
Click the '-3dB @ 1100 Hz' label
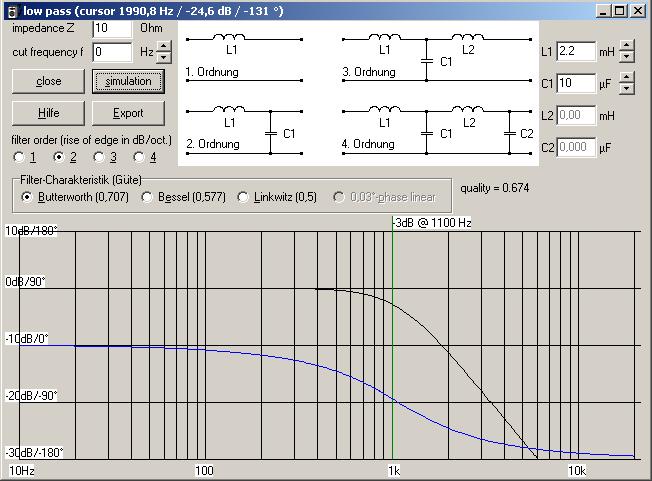coord(433,223)
